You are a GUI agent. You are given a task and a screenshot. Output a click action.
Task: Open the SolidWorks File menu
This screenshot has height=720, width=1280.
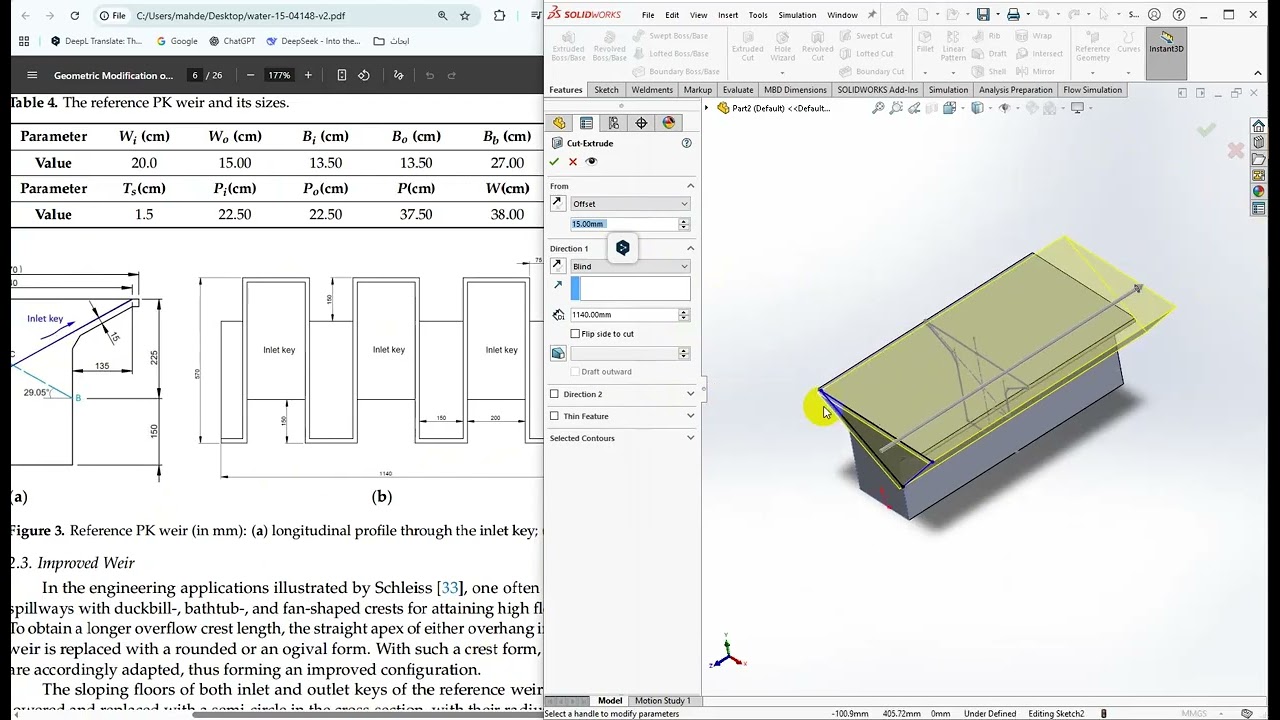pyautogui.click(x=648, y=15)
